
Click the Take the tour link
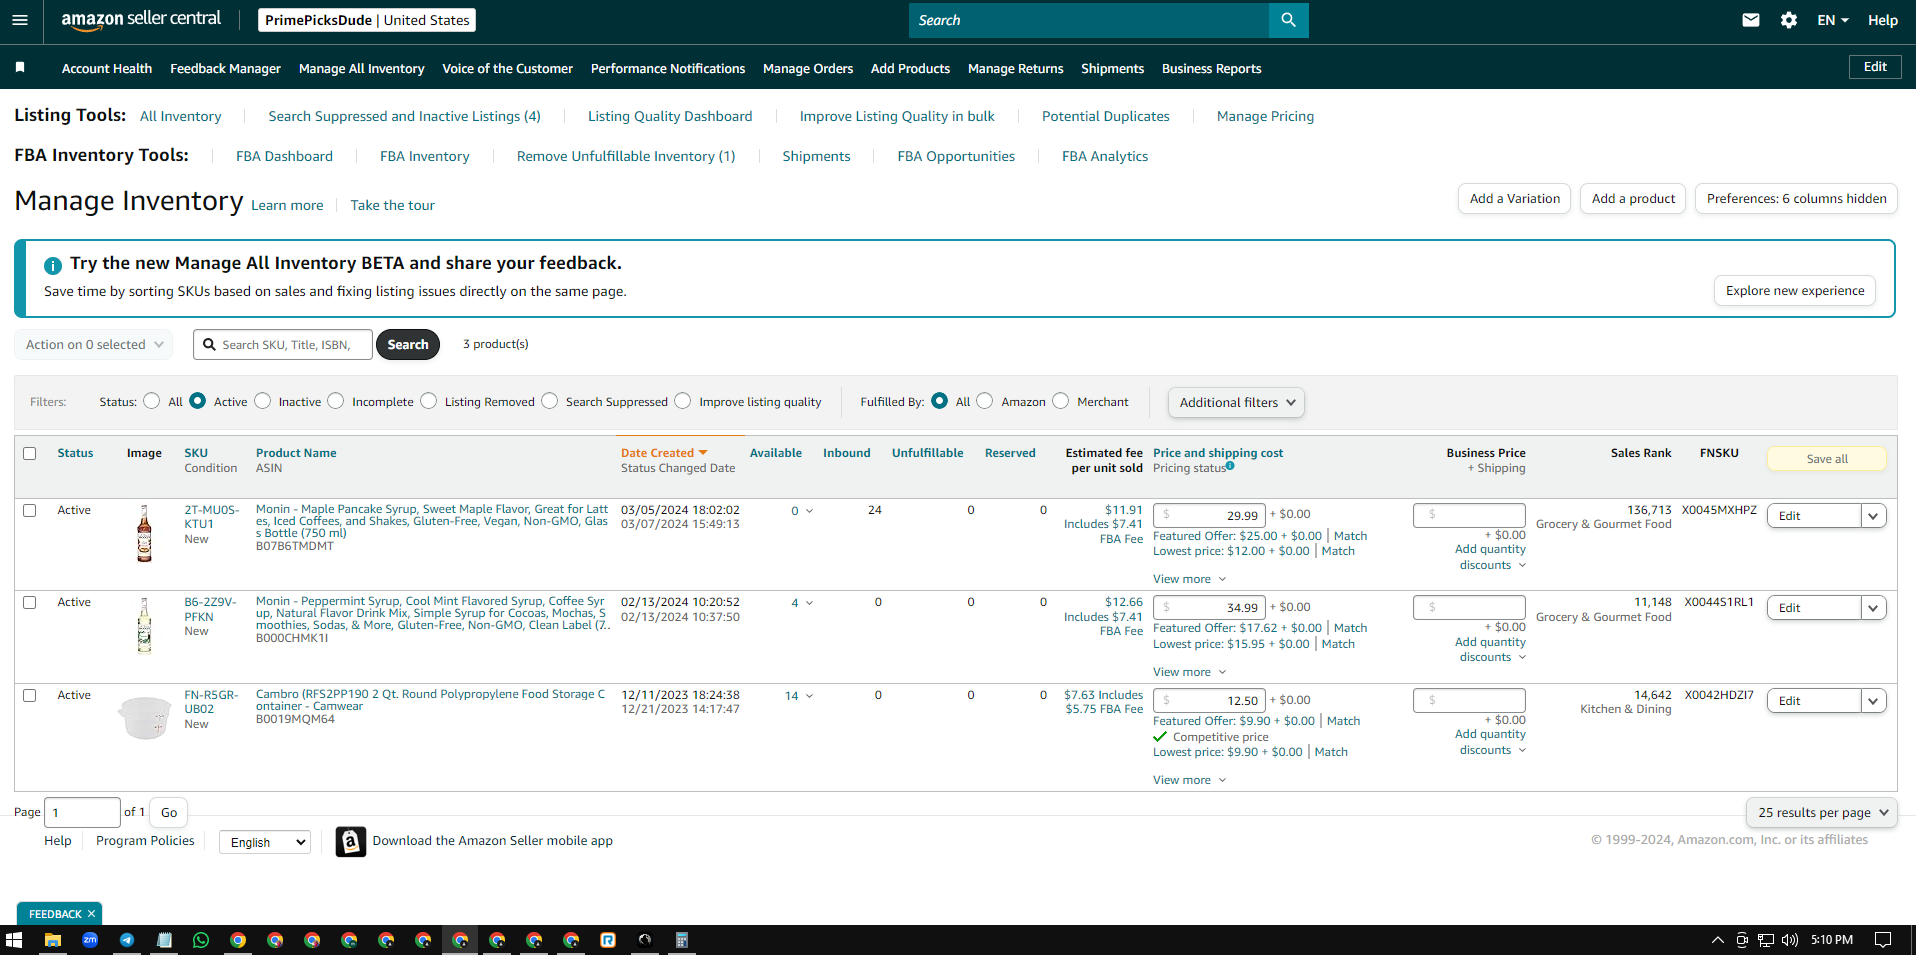(x=392, y=205)
